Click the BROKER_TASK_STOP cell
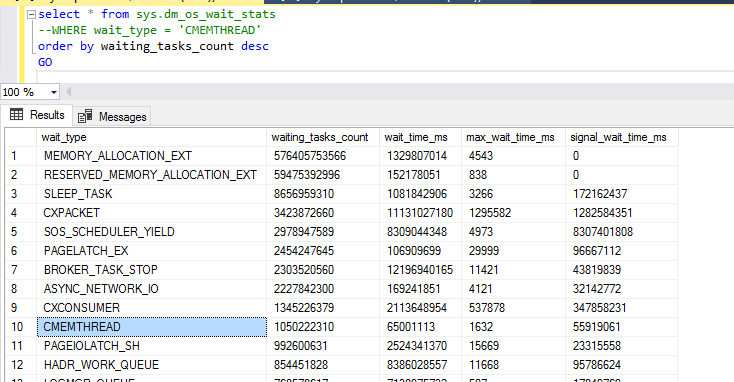Screen dimensions: 734x382 pos(151,270)
